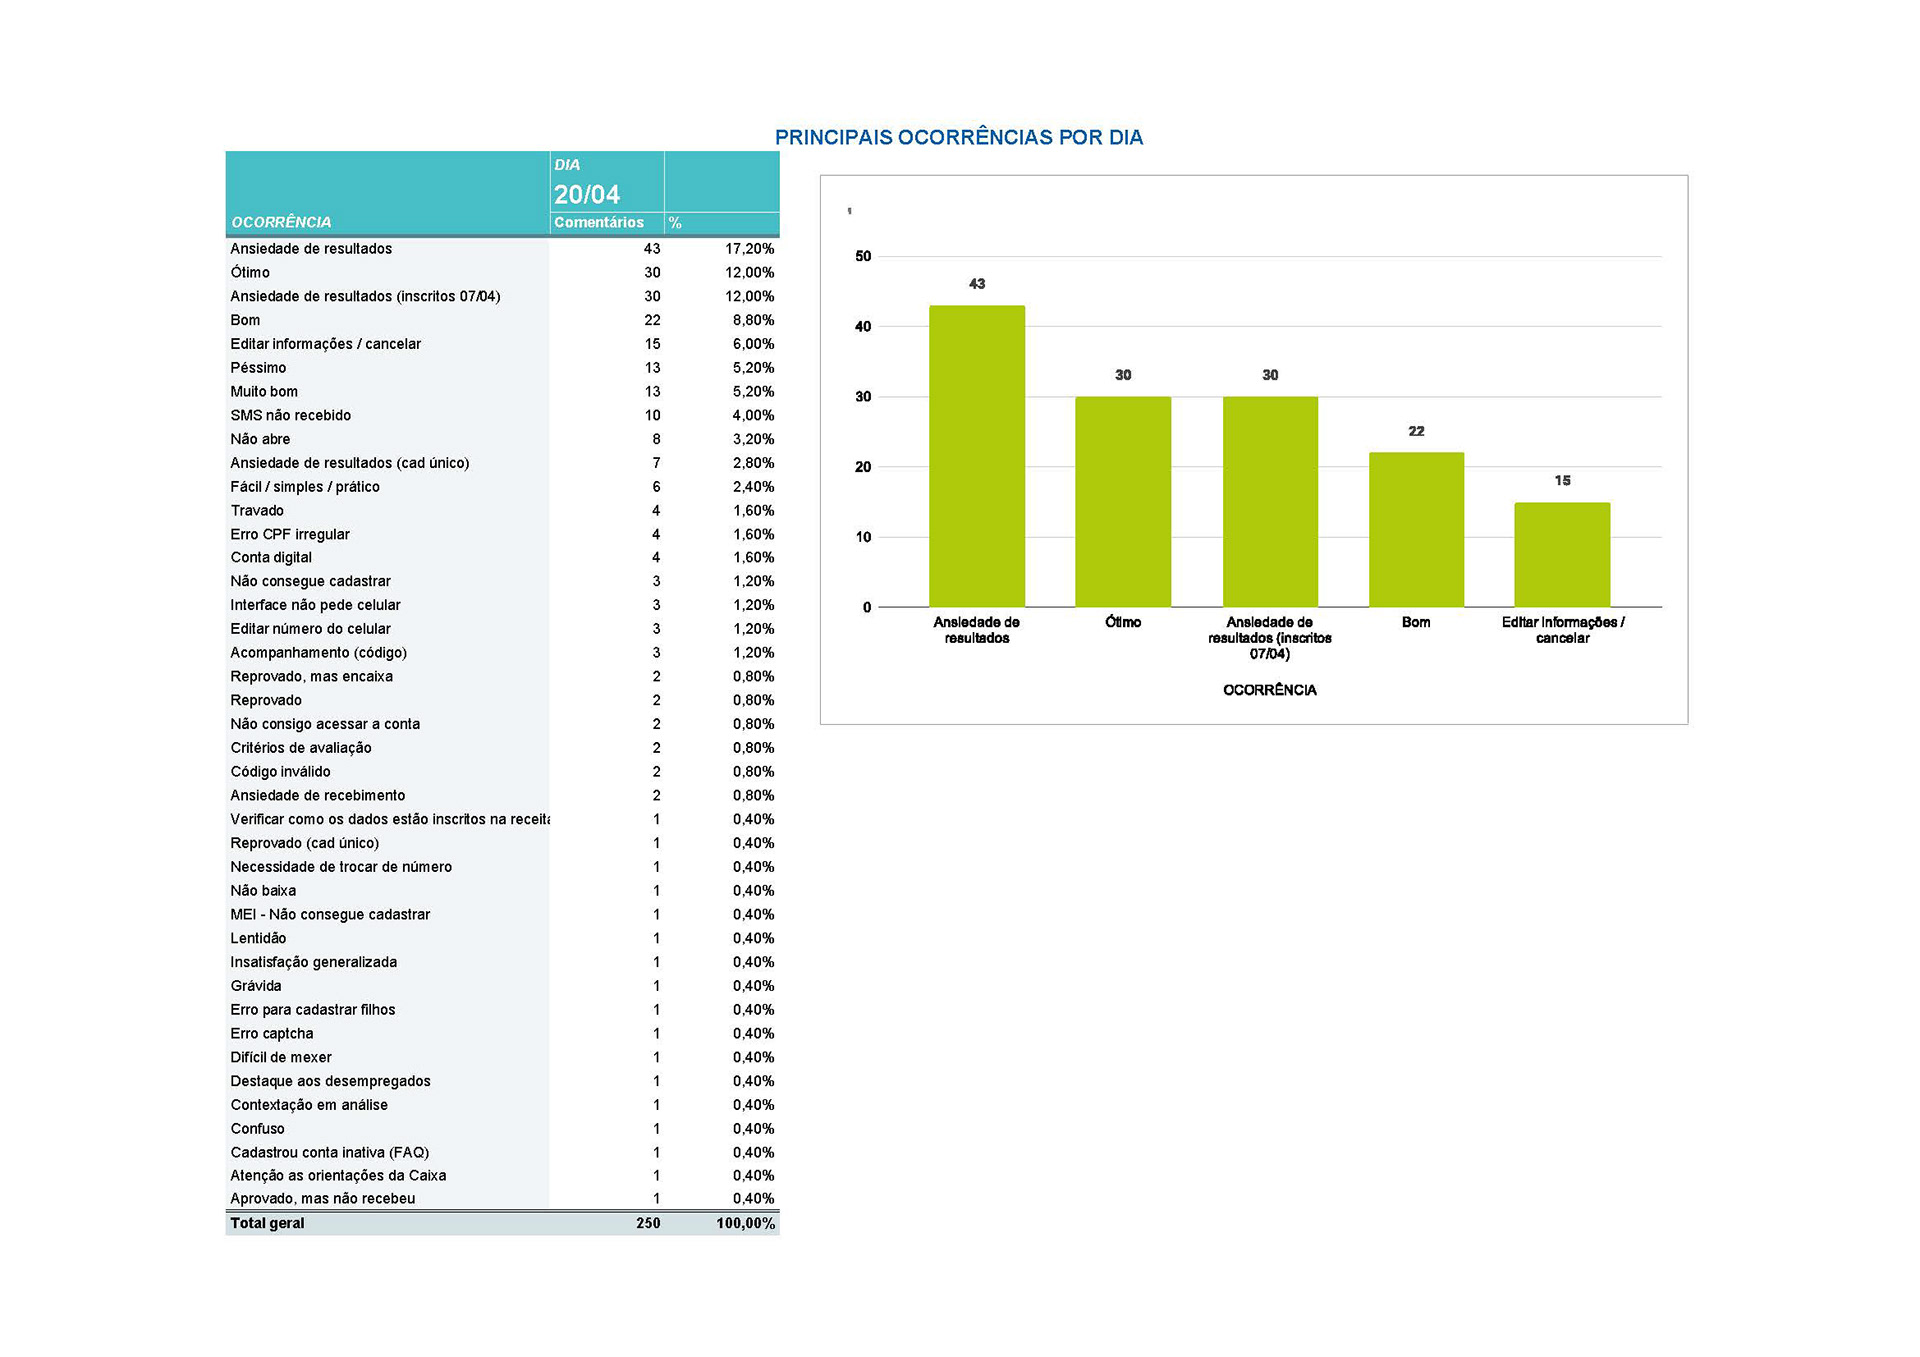Select the 'Erro captcha' row label
Screen dimensions: 1920x1357
272,1033
